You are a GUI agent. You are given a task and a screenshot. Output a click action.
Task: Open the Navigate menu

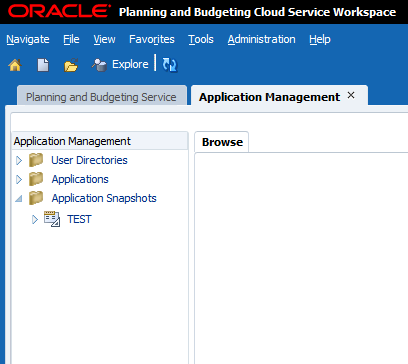pos(28,39)
